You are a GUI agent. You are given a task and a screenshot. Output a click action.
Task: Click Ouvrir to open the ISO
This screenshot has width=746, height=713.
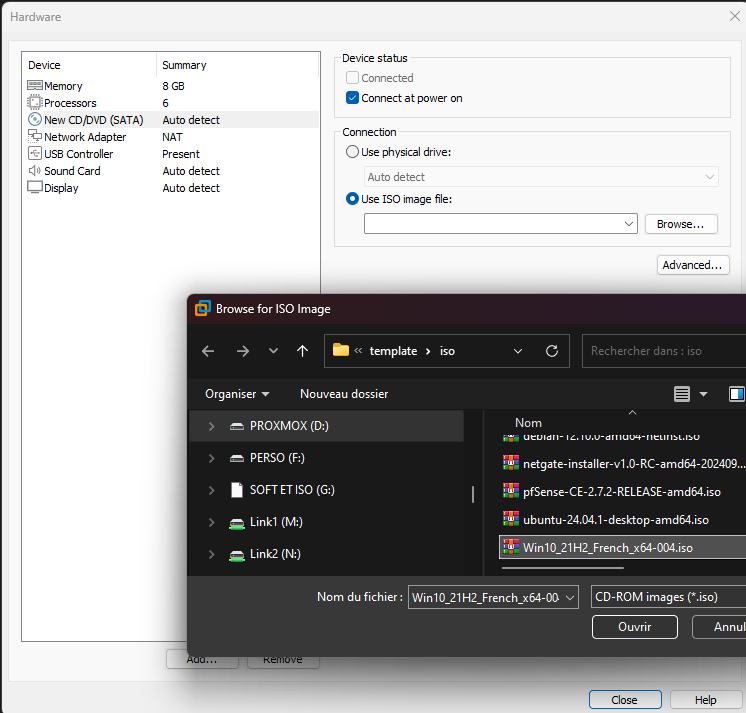click(x=635, y=627)
